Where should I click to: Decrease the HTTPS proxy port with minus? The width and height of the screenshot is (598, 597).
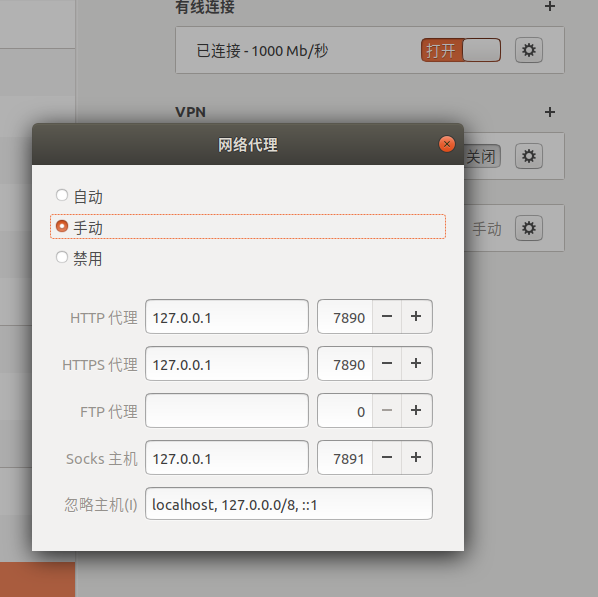tap(387, 364)
